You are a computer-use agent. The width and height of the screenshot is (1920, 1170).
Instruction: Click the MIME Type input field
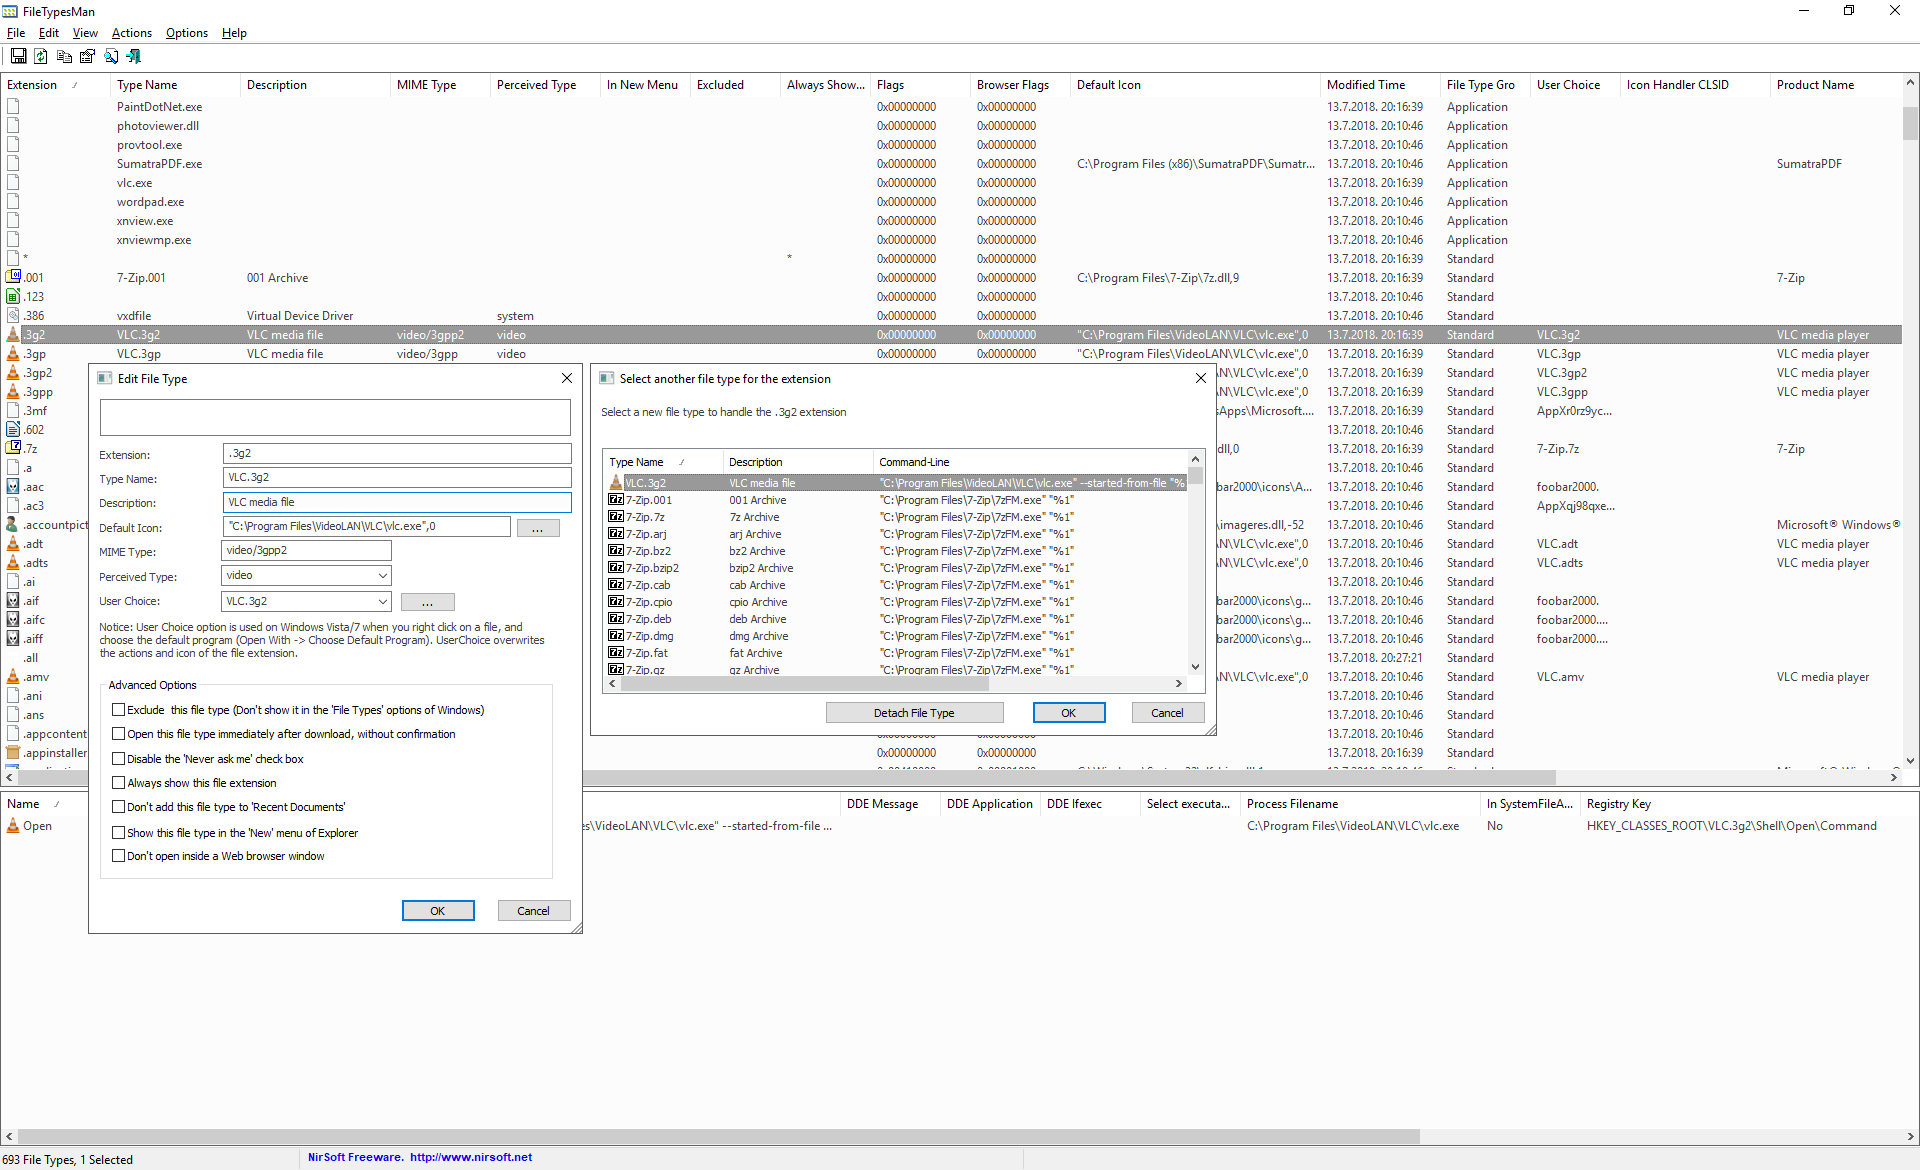[306, 551]
